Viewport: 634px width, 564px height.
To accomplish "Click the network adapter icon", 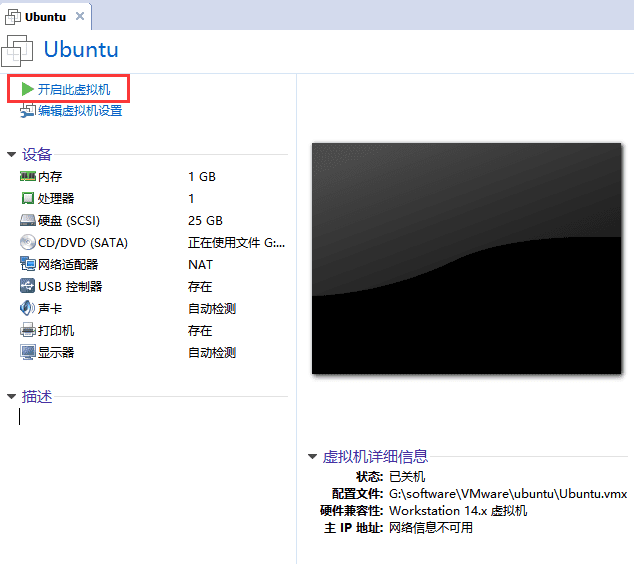I will [x=27, y=264].
